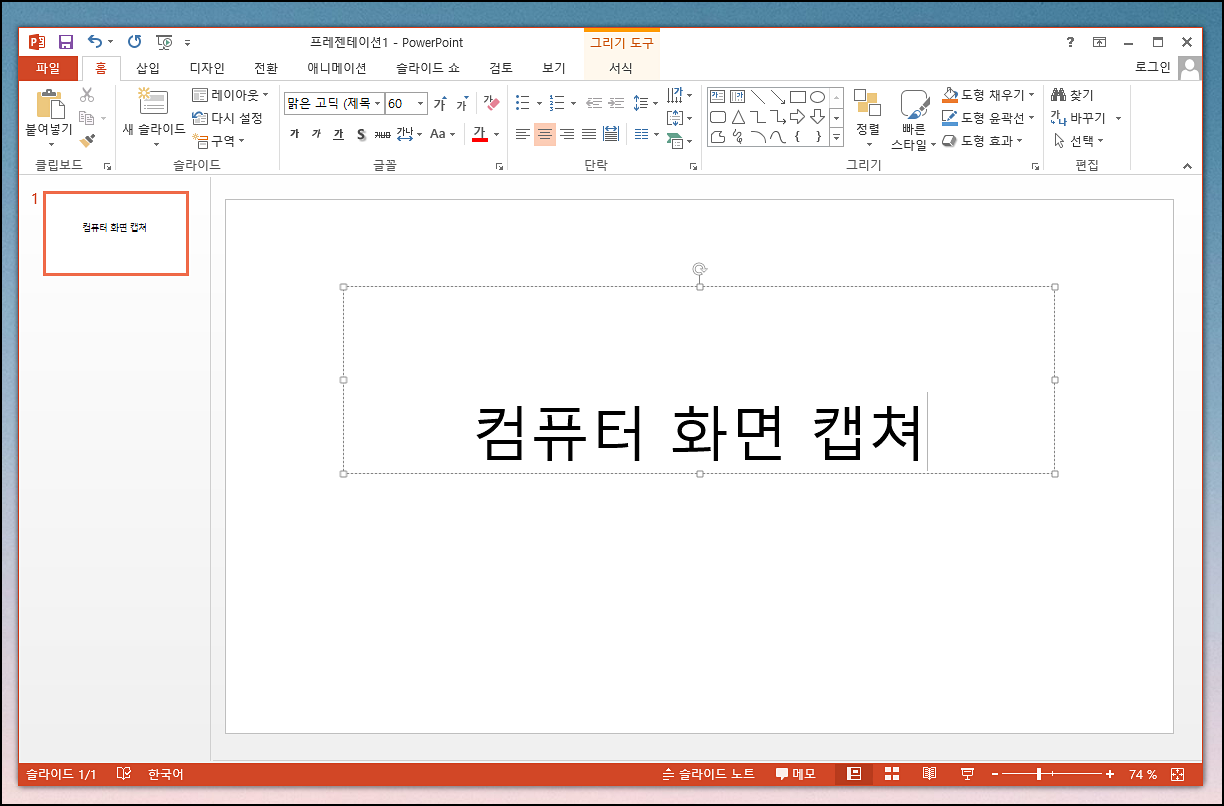Screen dimensions: 1224x806
Task: Select the right arrow shape in gallery
Action: (798, 117)
